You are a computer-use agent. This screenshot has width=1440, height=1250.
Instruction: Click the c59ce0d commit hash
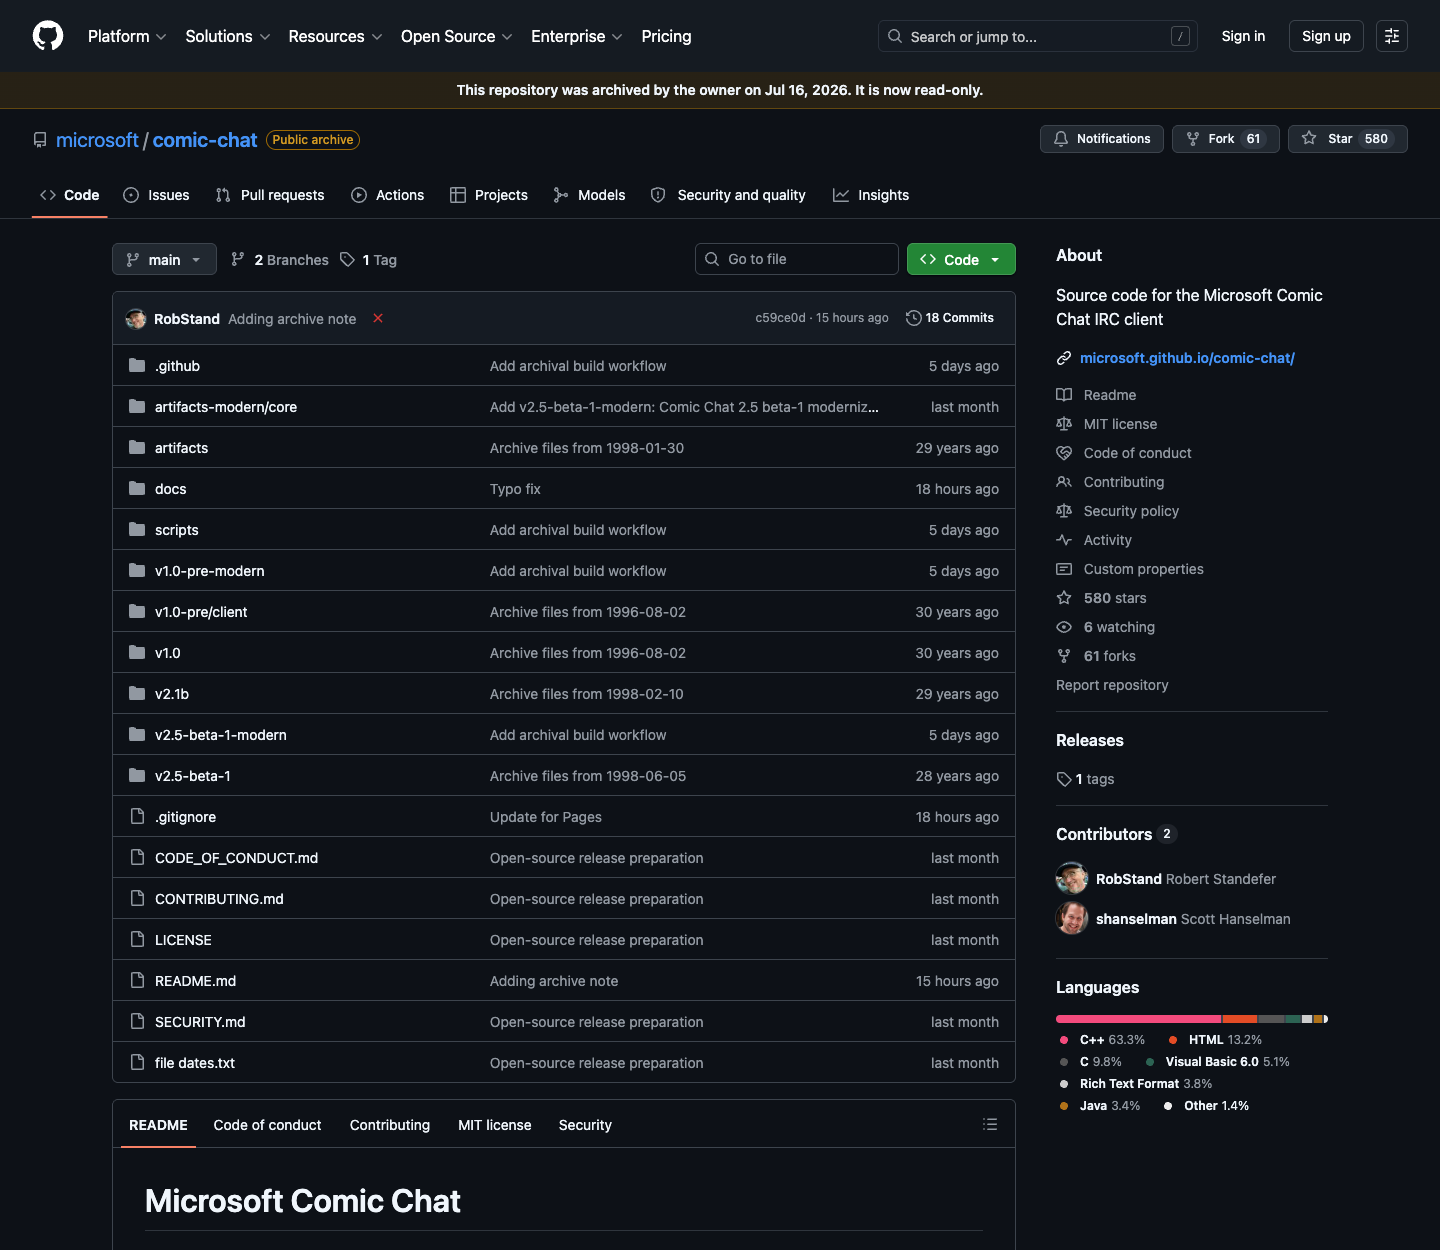(x=780, y=318)
